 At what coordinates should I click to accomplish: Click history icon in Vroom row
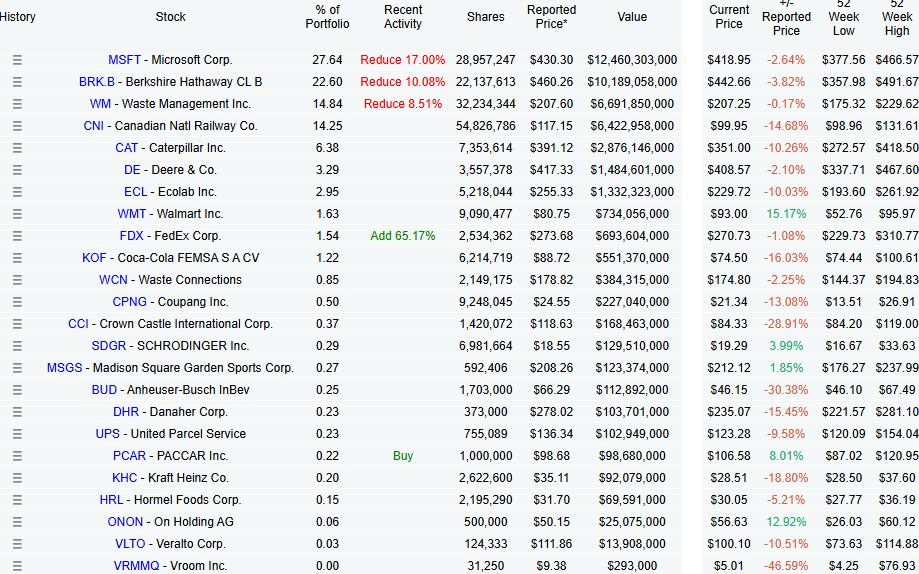pos(17,566)
